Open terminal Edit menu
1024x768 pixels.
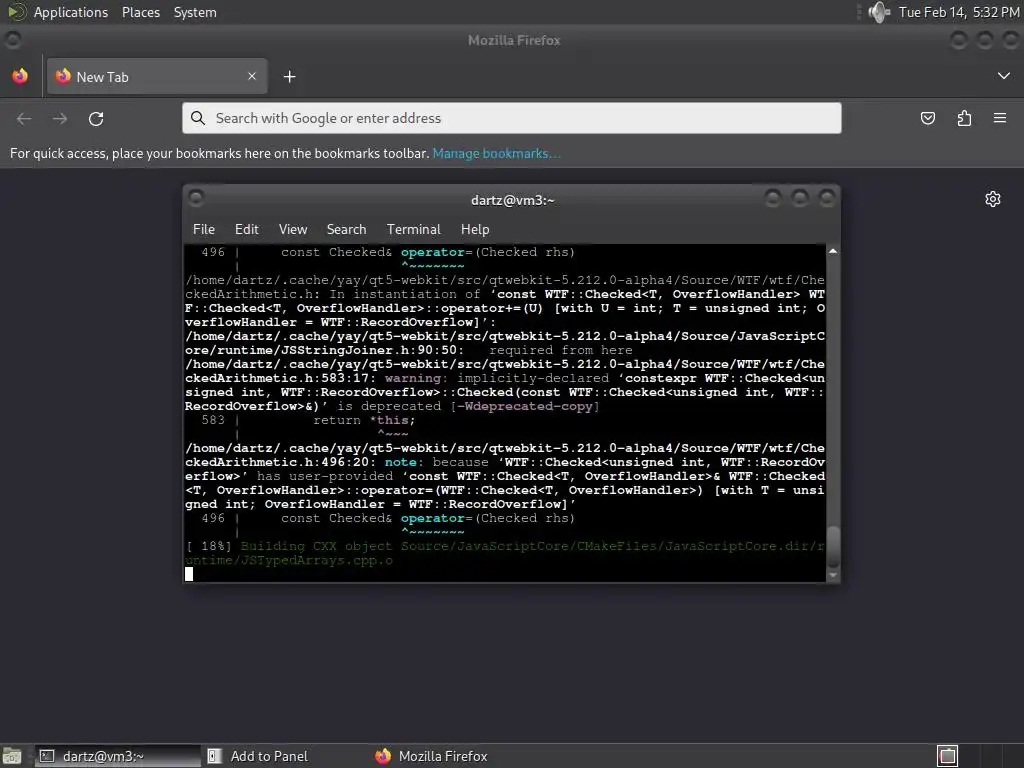(x=247, y=229)
